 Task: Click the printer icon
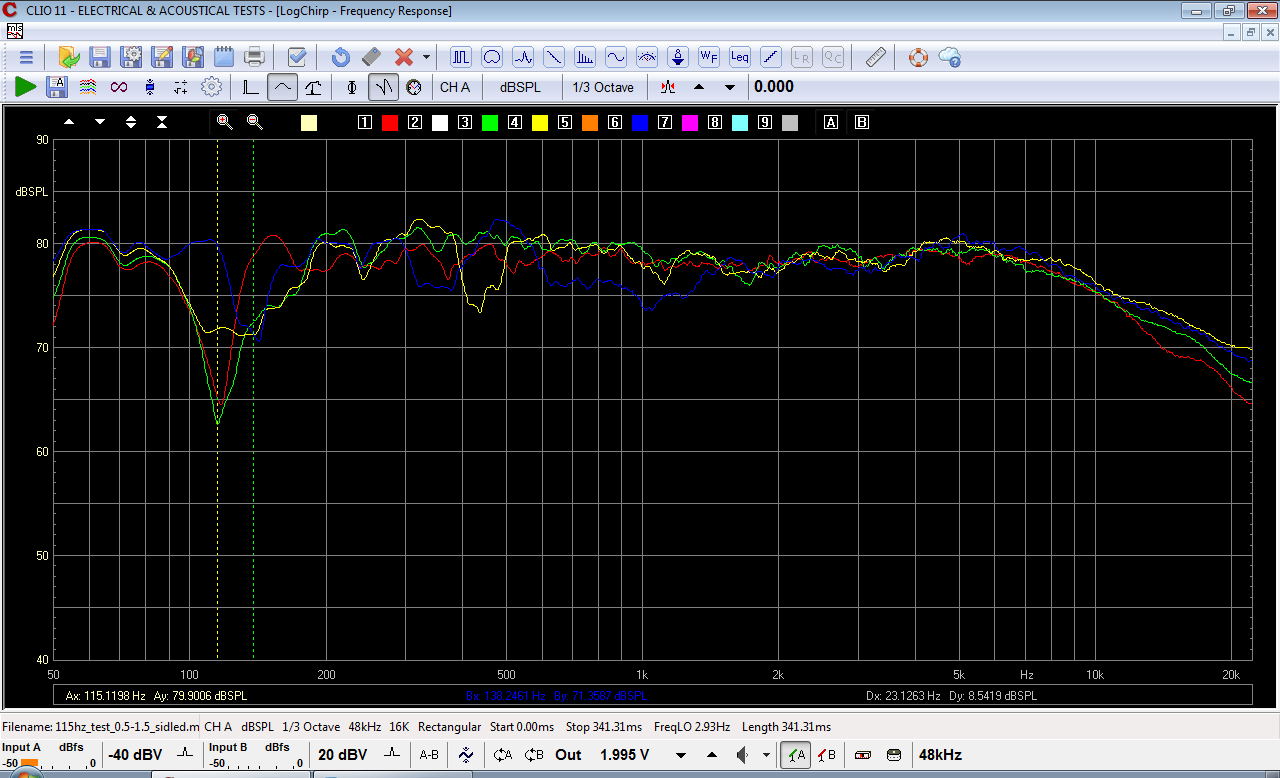pos(255,57)
